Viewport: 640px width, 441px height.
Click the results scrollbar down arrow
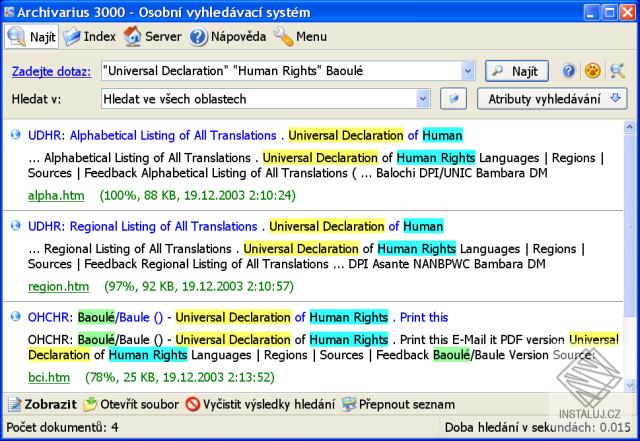click(629, 385)
